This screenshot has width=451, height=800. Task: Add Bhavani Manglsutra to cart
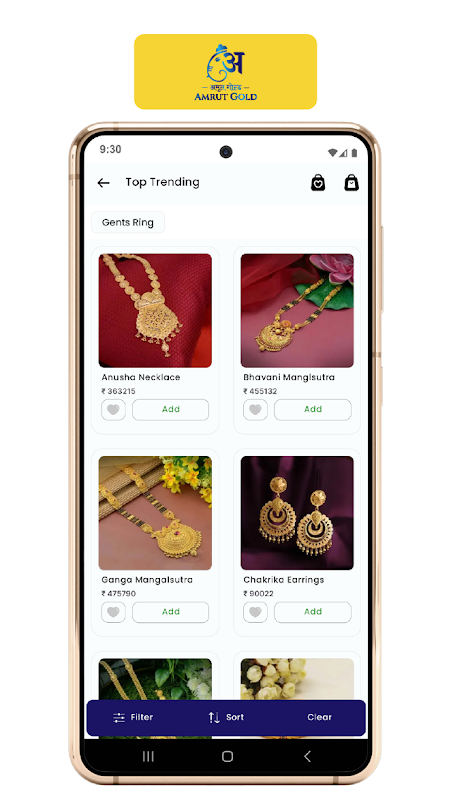[313, 409]
